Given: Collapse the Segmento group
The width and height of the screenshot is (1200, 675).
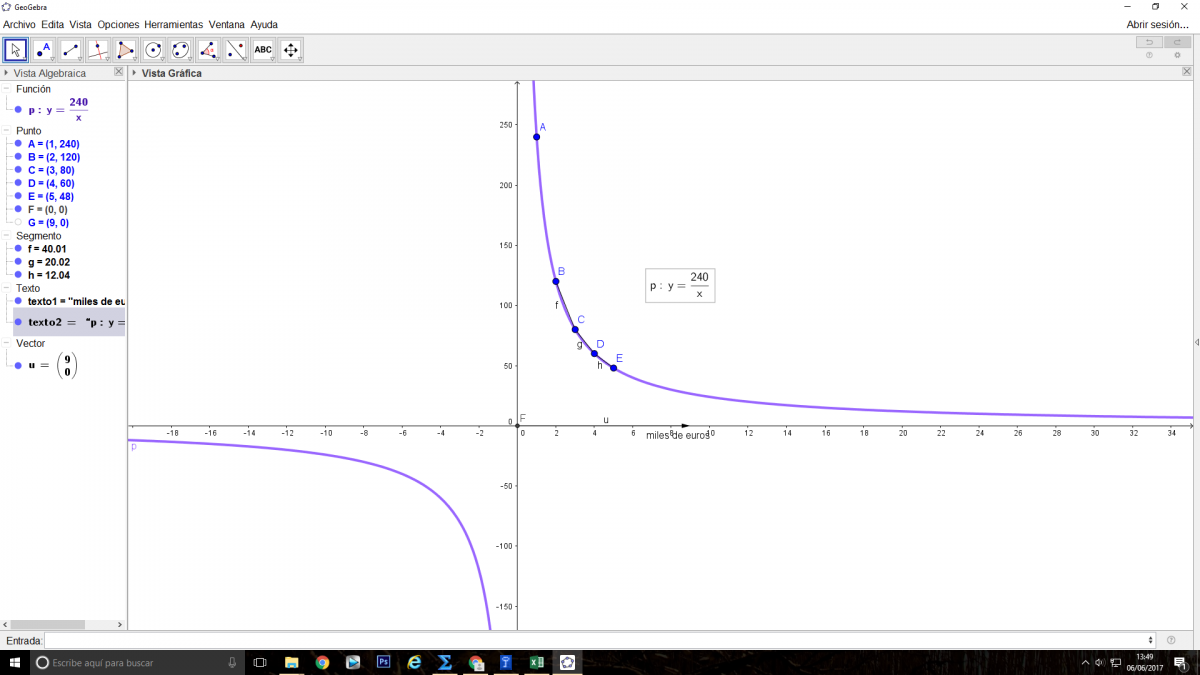Looking at the screenshot, I should point(7,236).
